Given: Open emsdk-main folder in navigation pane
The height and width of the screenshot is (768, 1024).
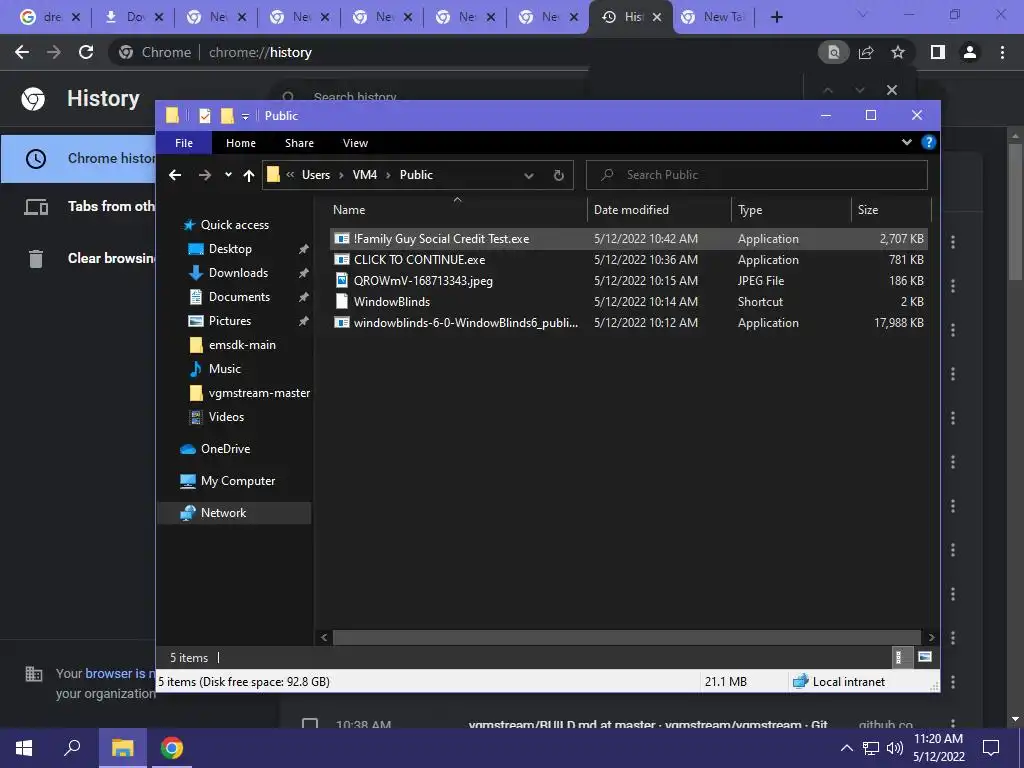Looking at the screenshot, I should coord(232,345).
